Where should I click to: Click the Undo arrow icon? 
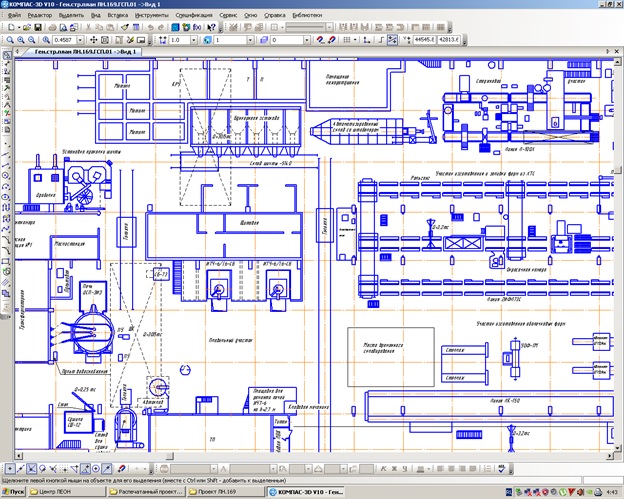tap(150, 27)
